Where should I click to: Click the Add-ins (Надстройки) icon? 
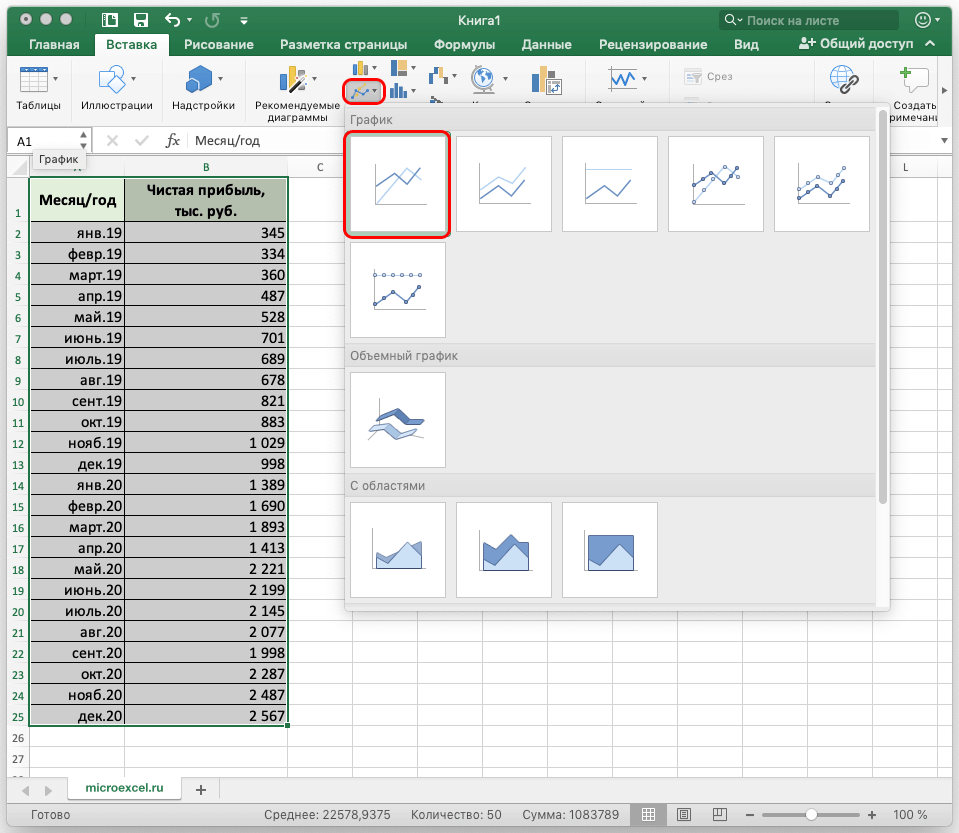(199, 80)
